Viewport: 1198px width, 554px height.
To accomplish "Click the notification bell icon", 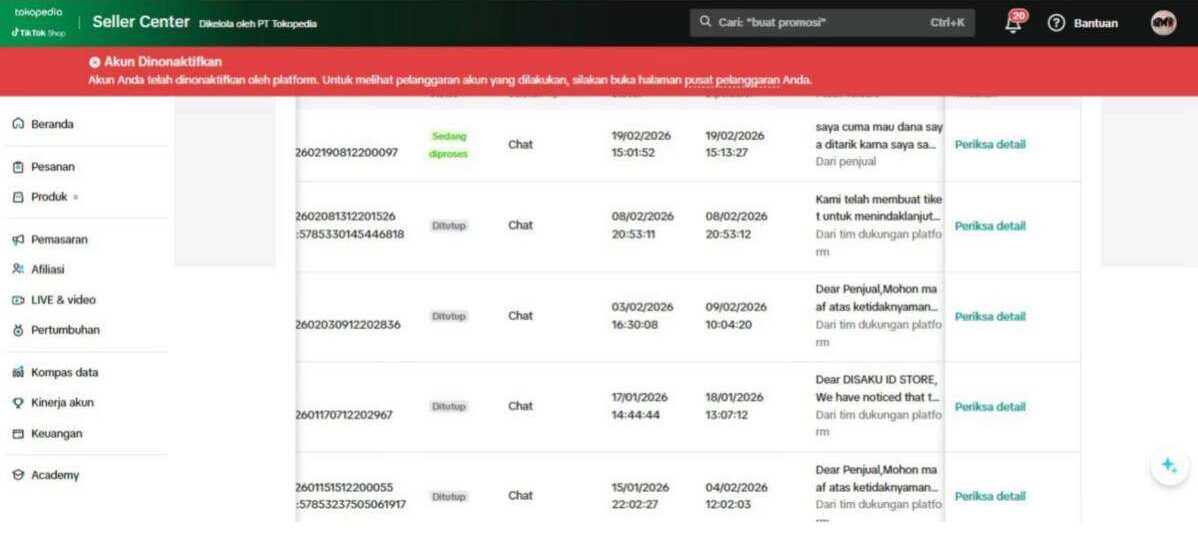I will [1014, 24].
